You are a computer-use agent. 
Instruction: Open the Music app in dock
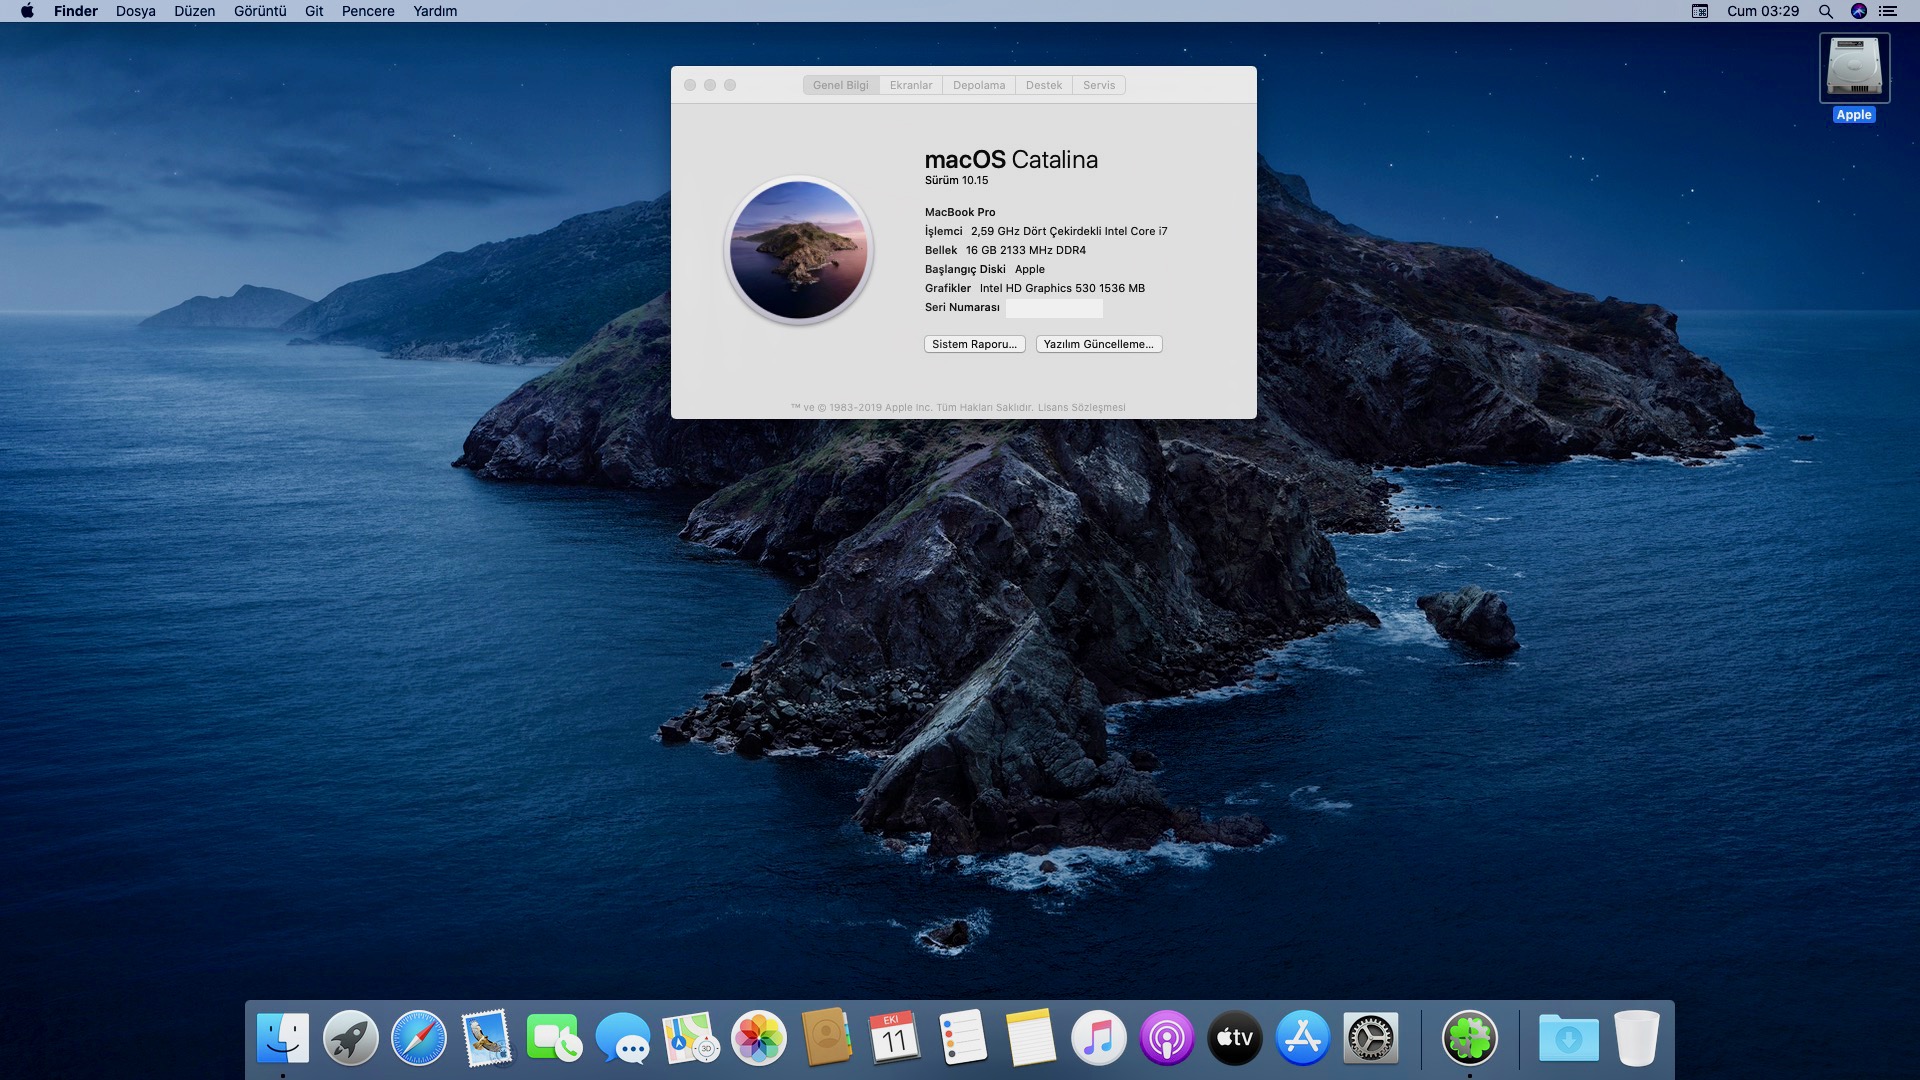(1098, 1039)
